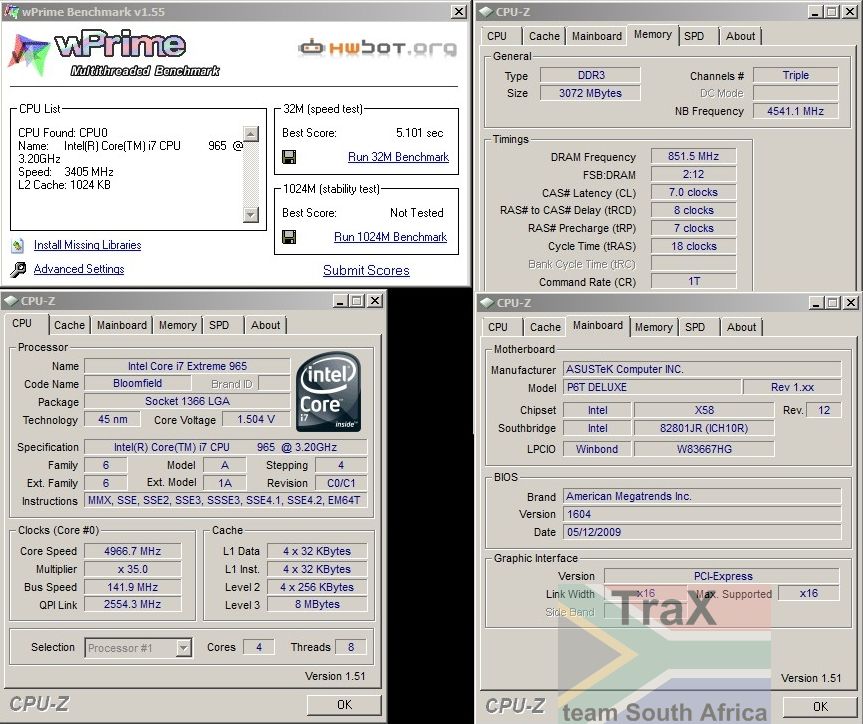863x724 pixels.
Task: Click CPU List scrollbar down arrow
Action: point(251,215)
